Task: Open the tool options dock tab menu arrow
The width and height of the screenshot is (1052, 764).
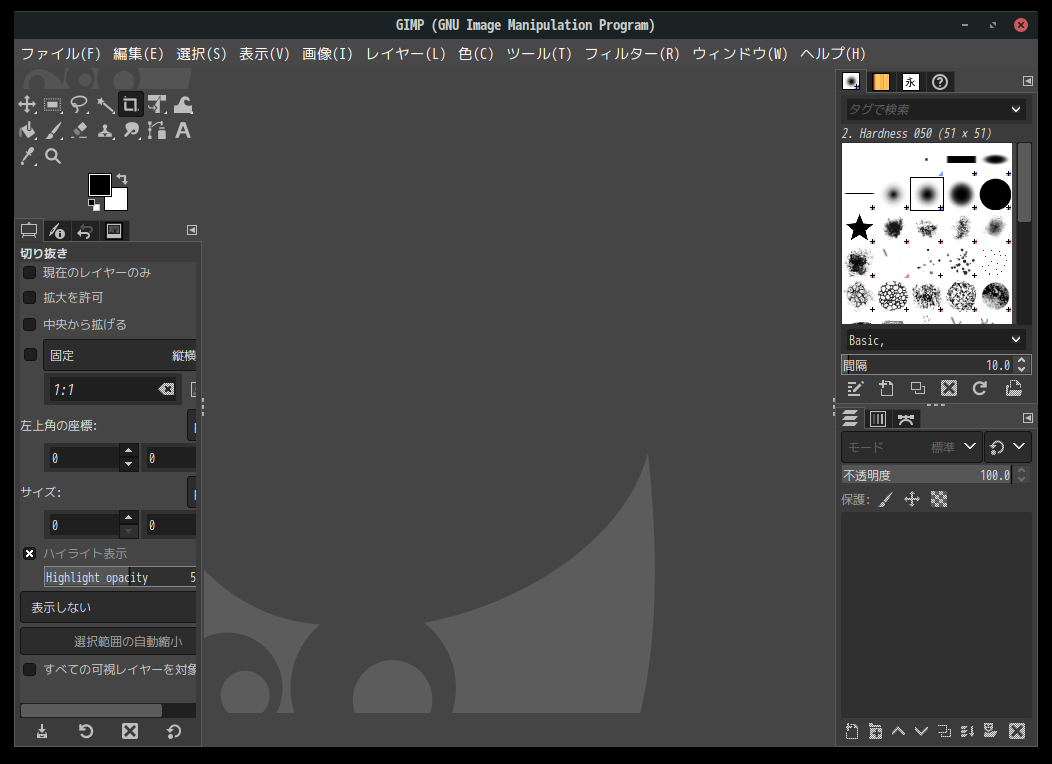Action: [192, 230]
